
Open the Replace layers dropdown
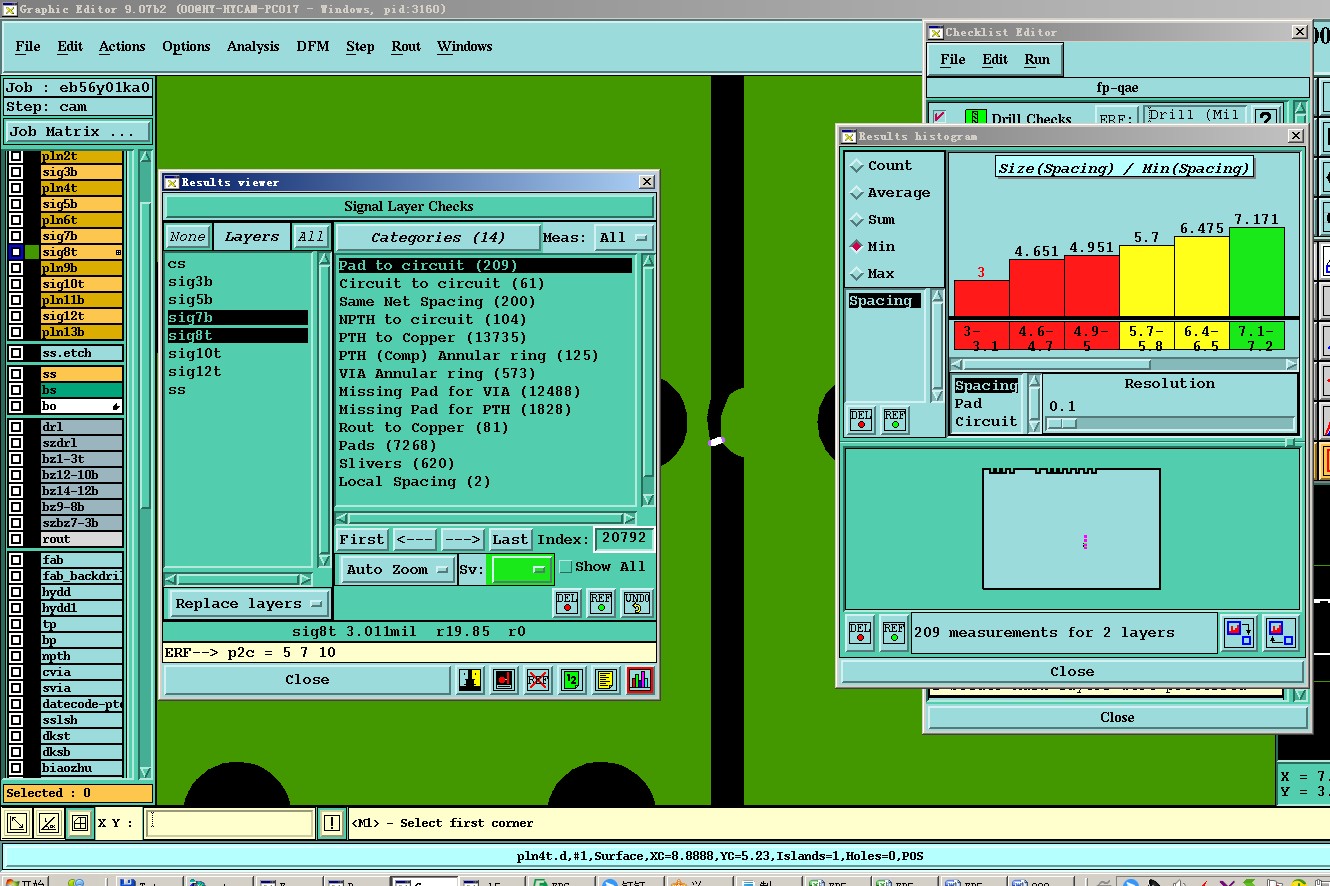pyautogui.click(x=247, y=604)
